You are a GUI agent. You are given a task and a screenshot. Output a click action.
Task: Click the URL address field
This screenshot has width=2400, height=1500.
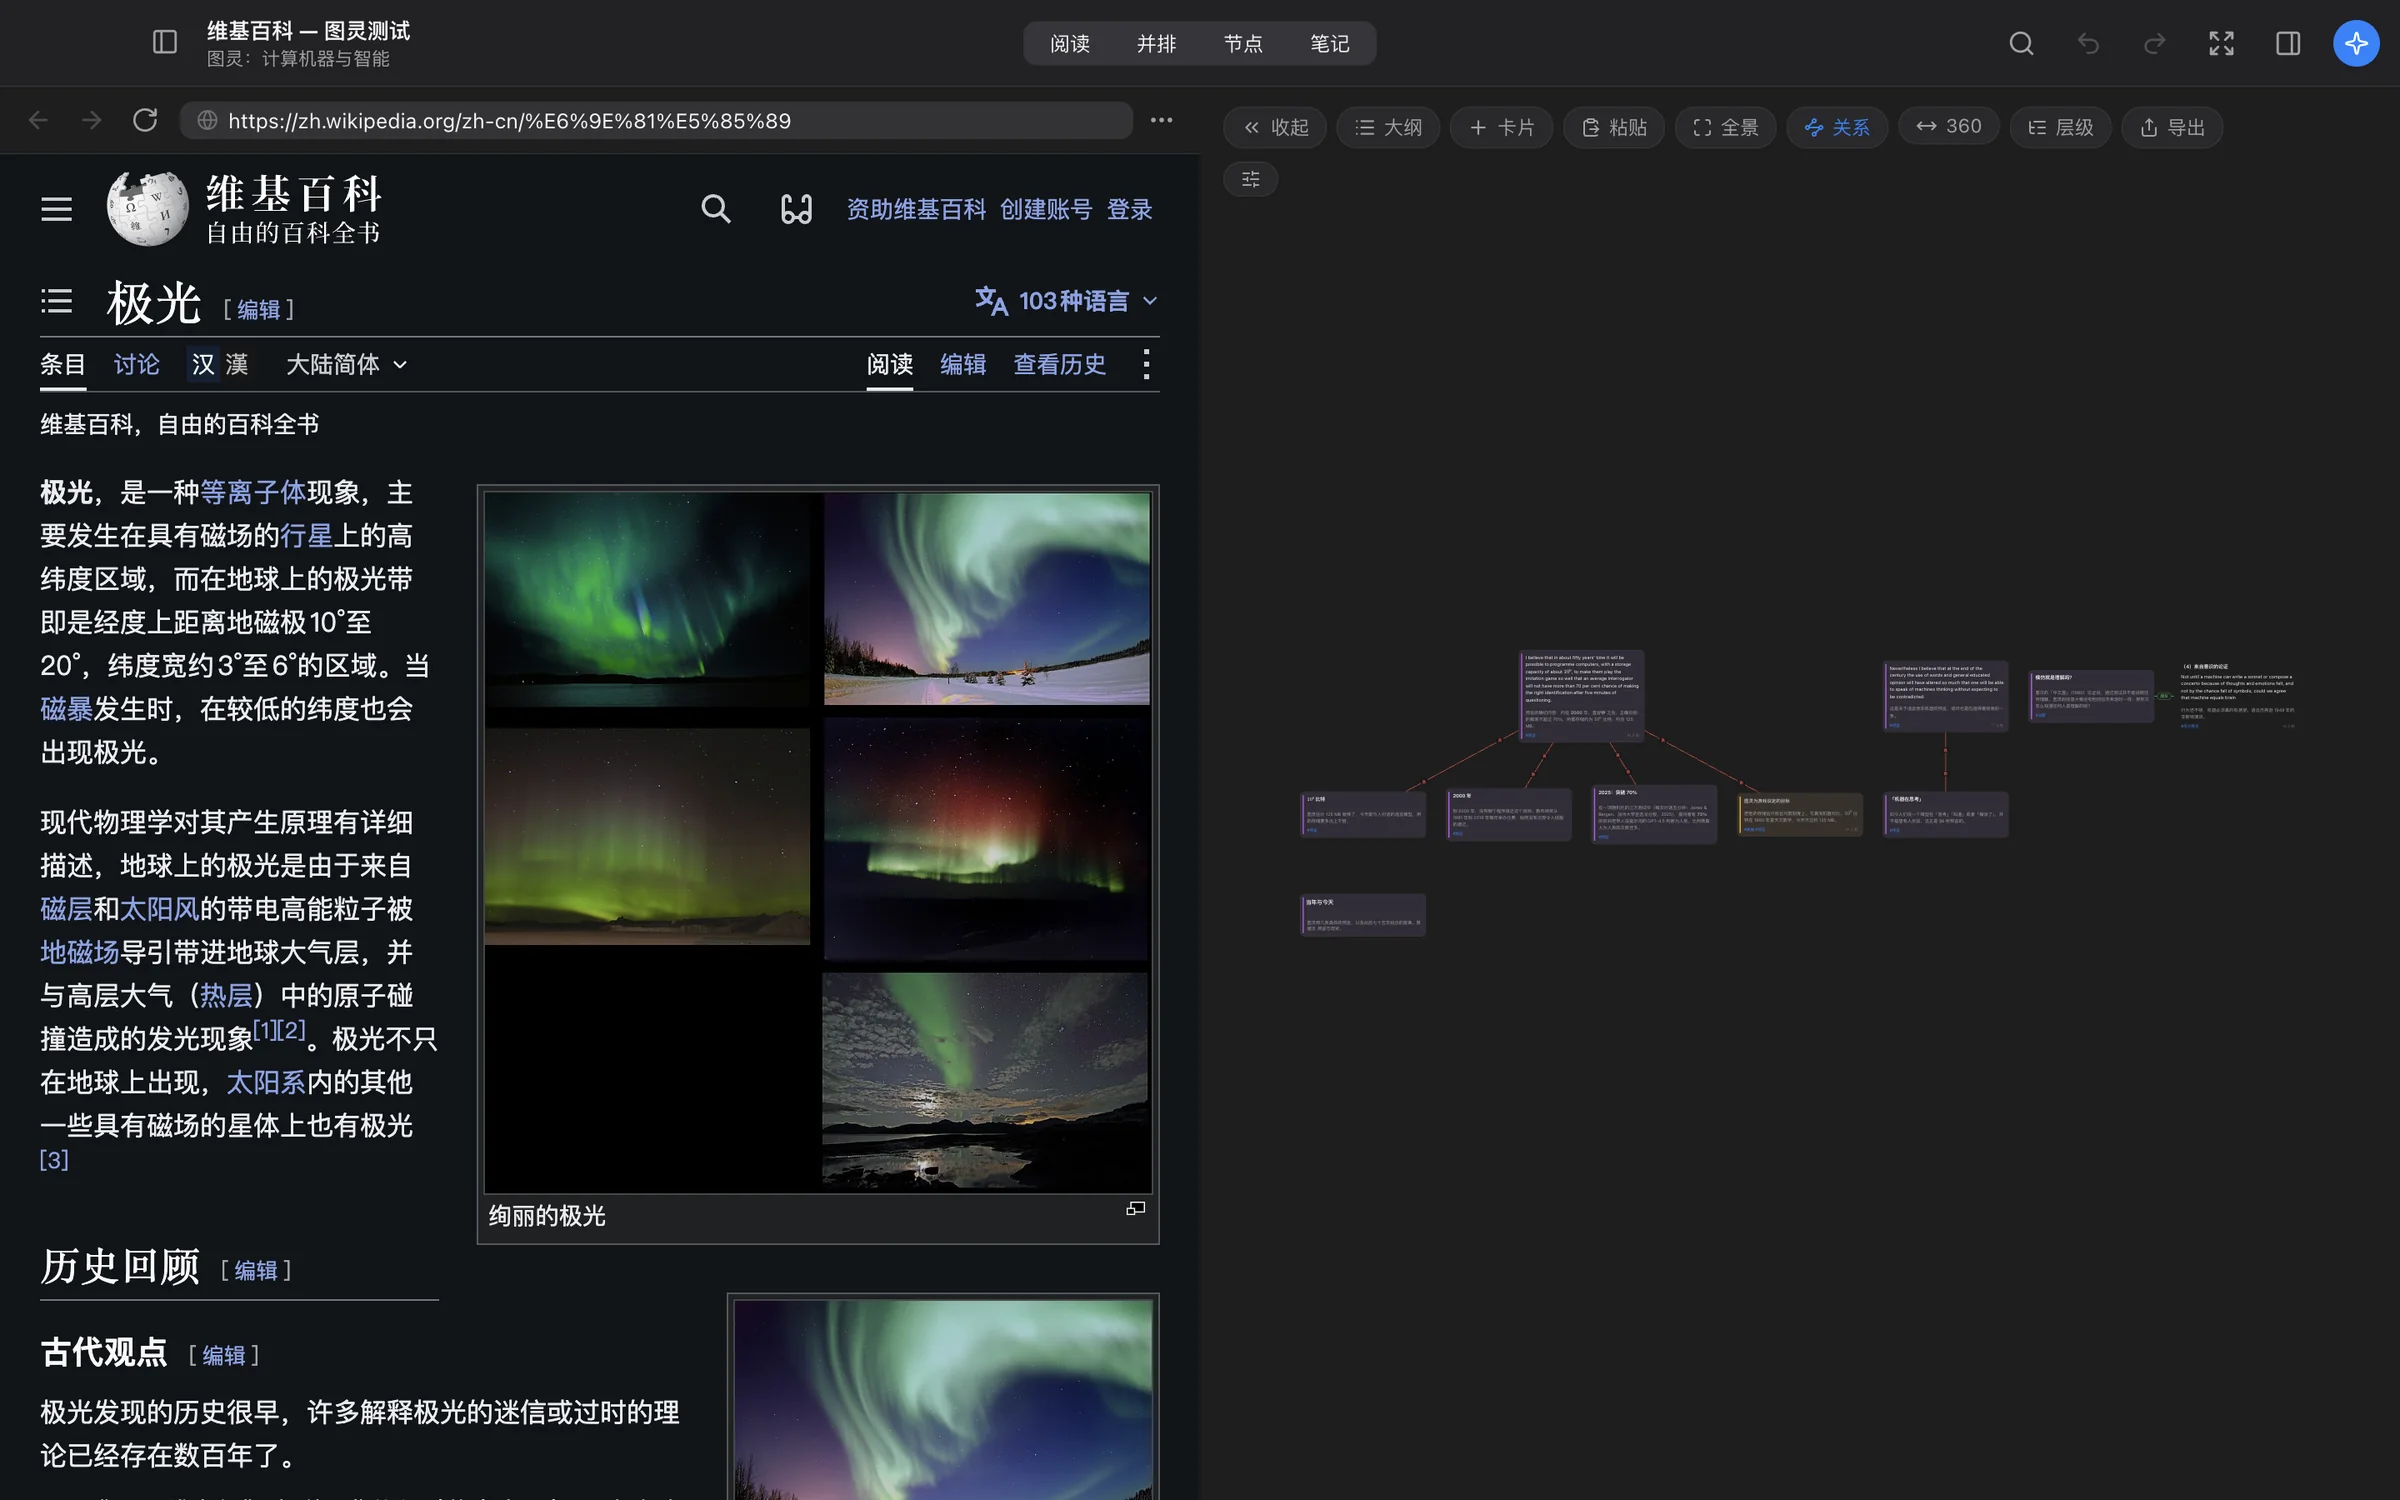click(x=656, y=120)
